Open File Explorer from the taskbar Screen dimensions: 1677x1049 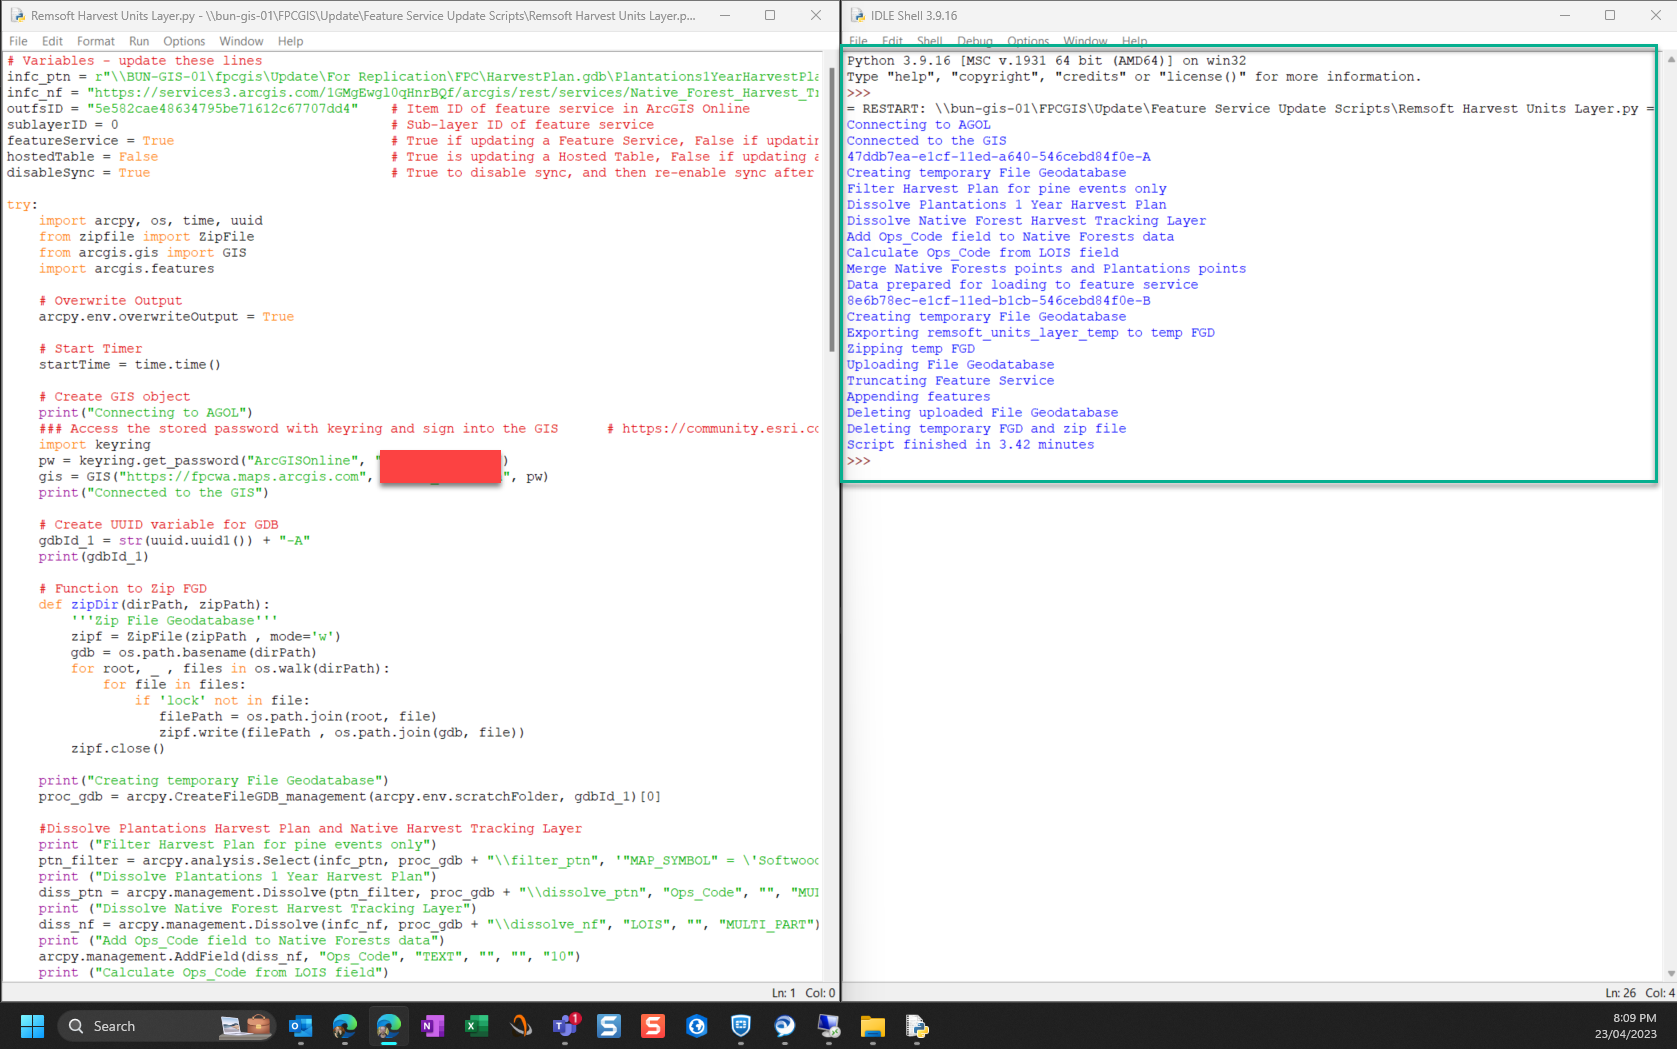click(x=873, y=1026)
